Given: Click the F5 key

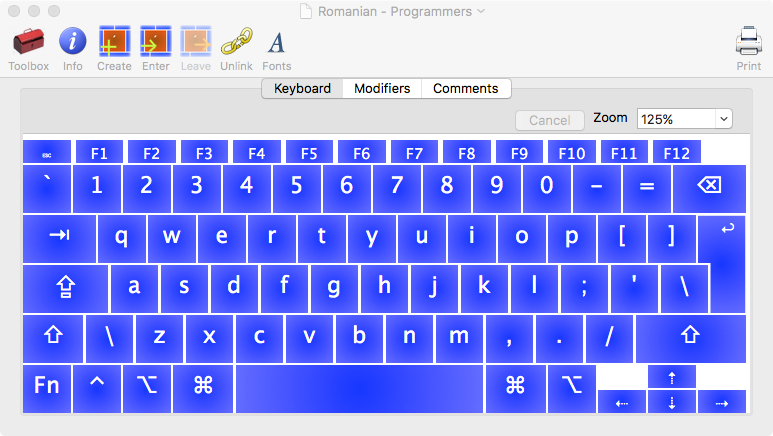Looking at the screenshot, I should [309, 152].
